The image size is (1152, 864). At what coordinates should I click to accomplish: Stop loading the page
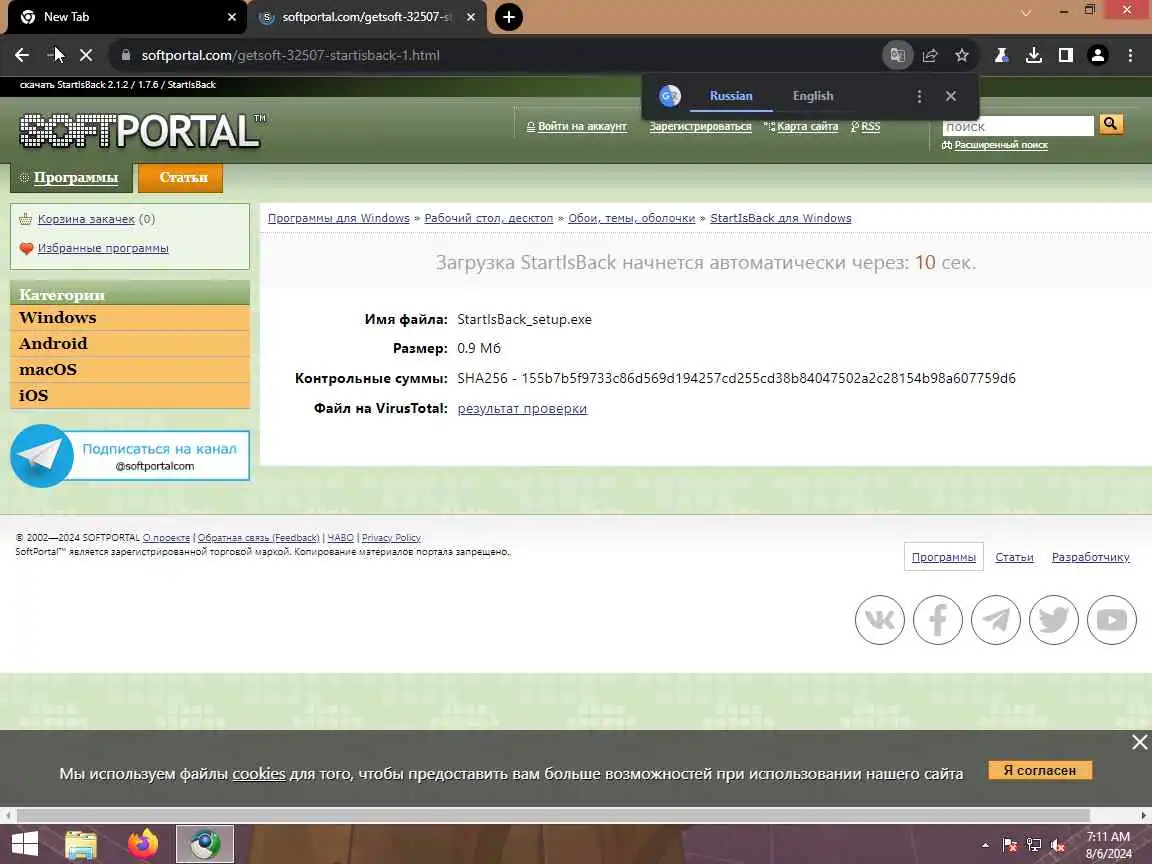tap(86, 55)
